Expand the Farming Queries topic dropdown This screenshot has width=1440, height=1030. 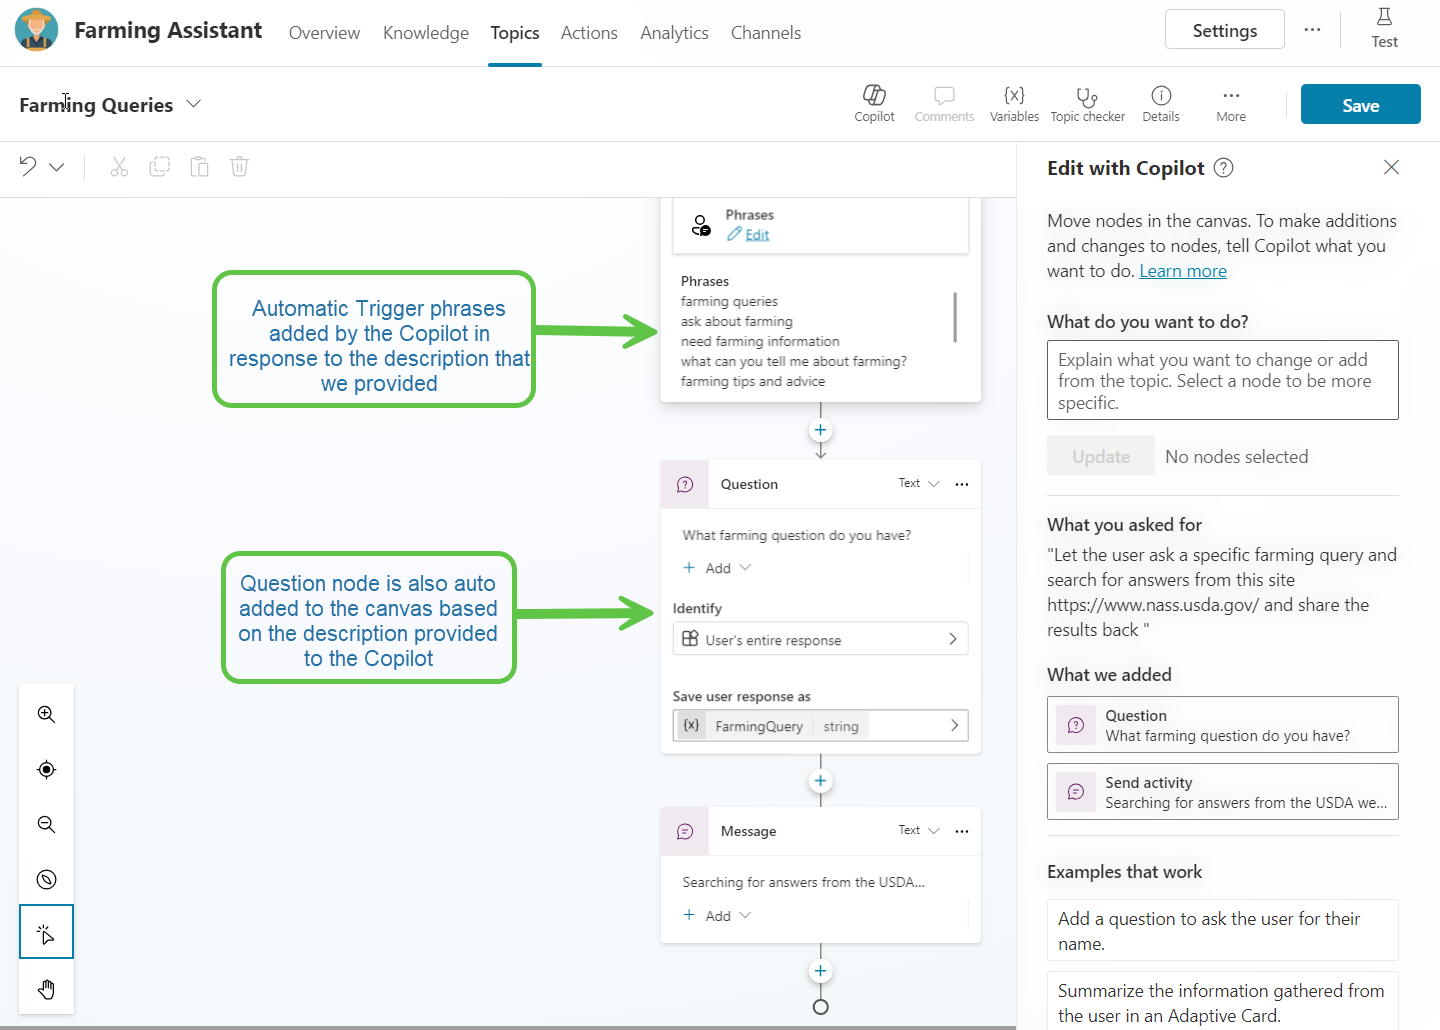tap(194, 104)
